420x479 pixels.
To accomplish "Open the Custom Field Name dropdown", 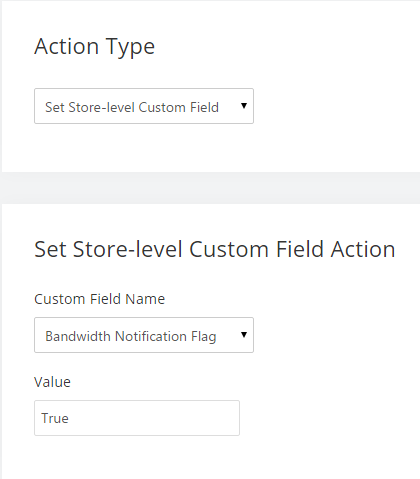I will [x=144, y=335].
